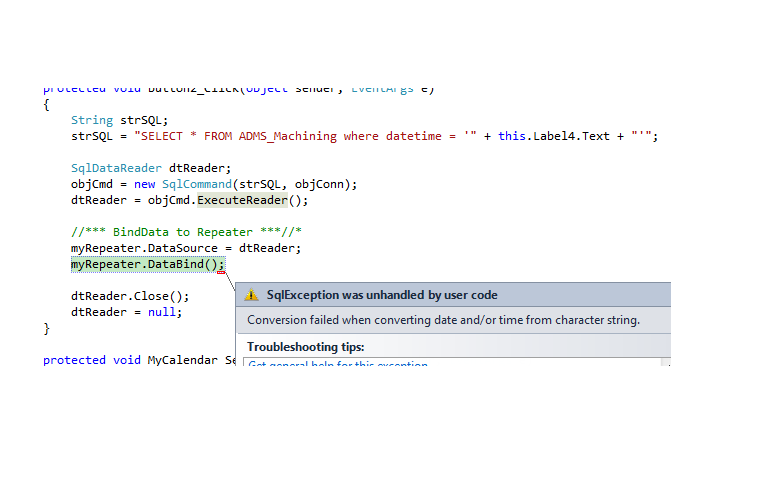Click the 'dtReader = null;' line
This screenshot has width=768, height=480.
coord(126,312)
